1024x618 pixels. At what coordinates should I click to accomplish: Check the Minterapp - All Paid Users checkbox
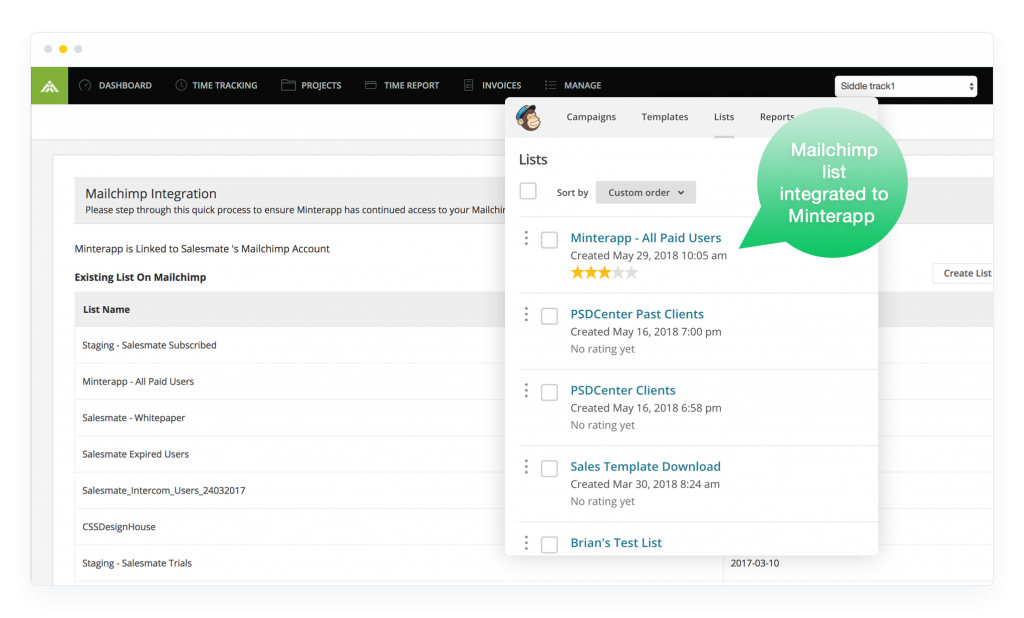[x=549, y=240]
